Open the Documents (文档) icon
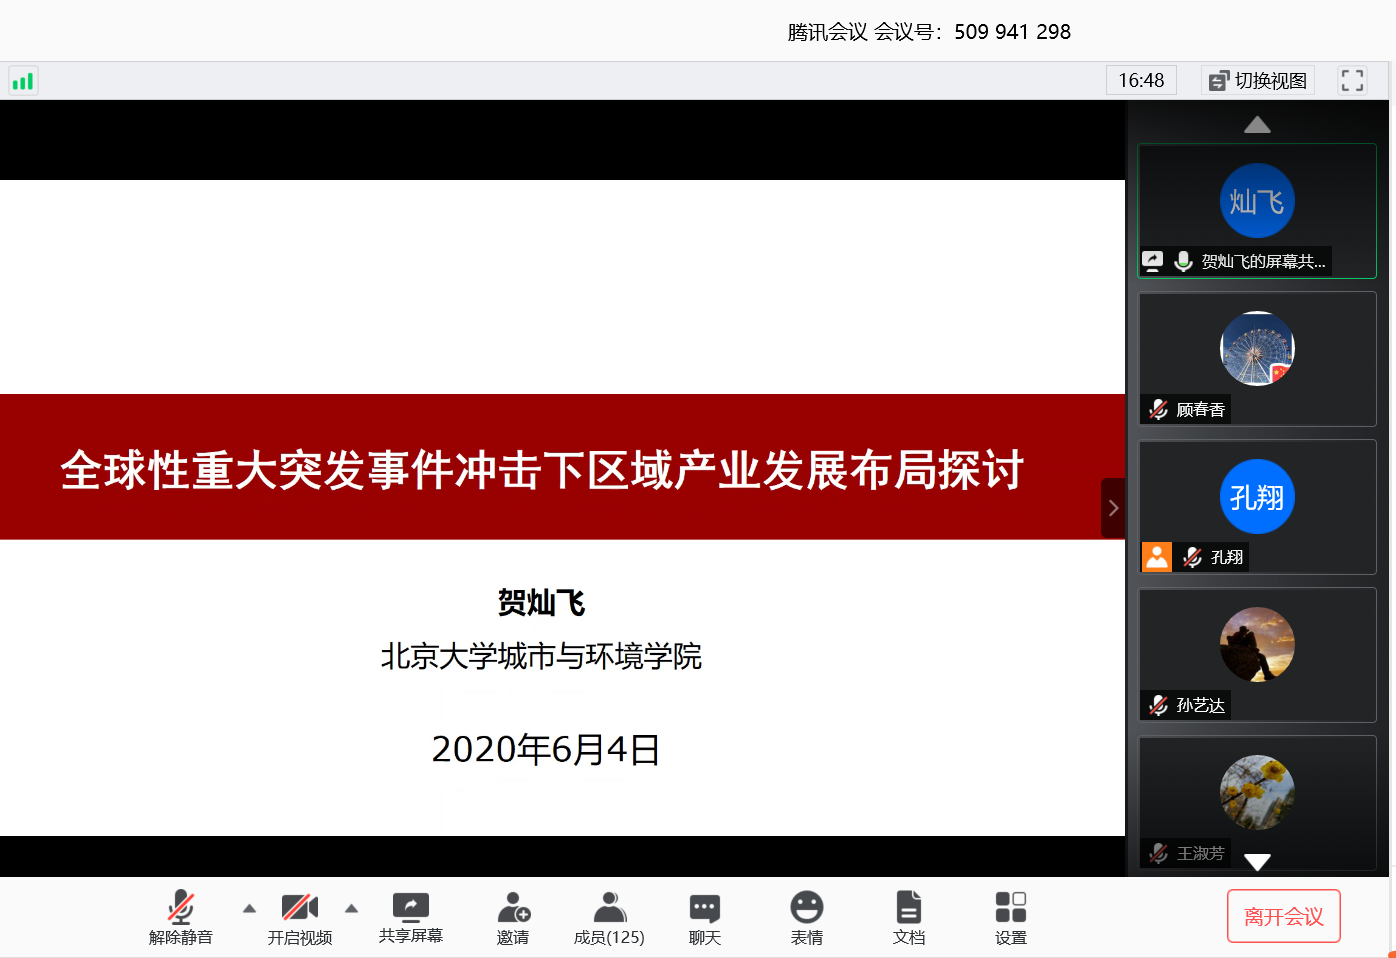Screen dimensions: 1396x958 [908, 908]
